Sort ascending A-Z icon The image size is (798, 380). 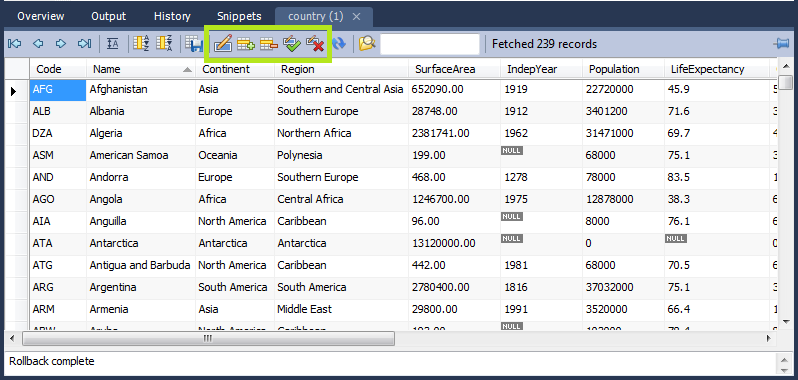click(141, 44)
